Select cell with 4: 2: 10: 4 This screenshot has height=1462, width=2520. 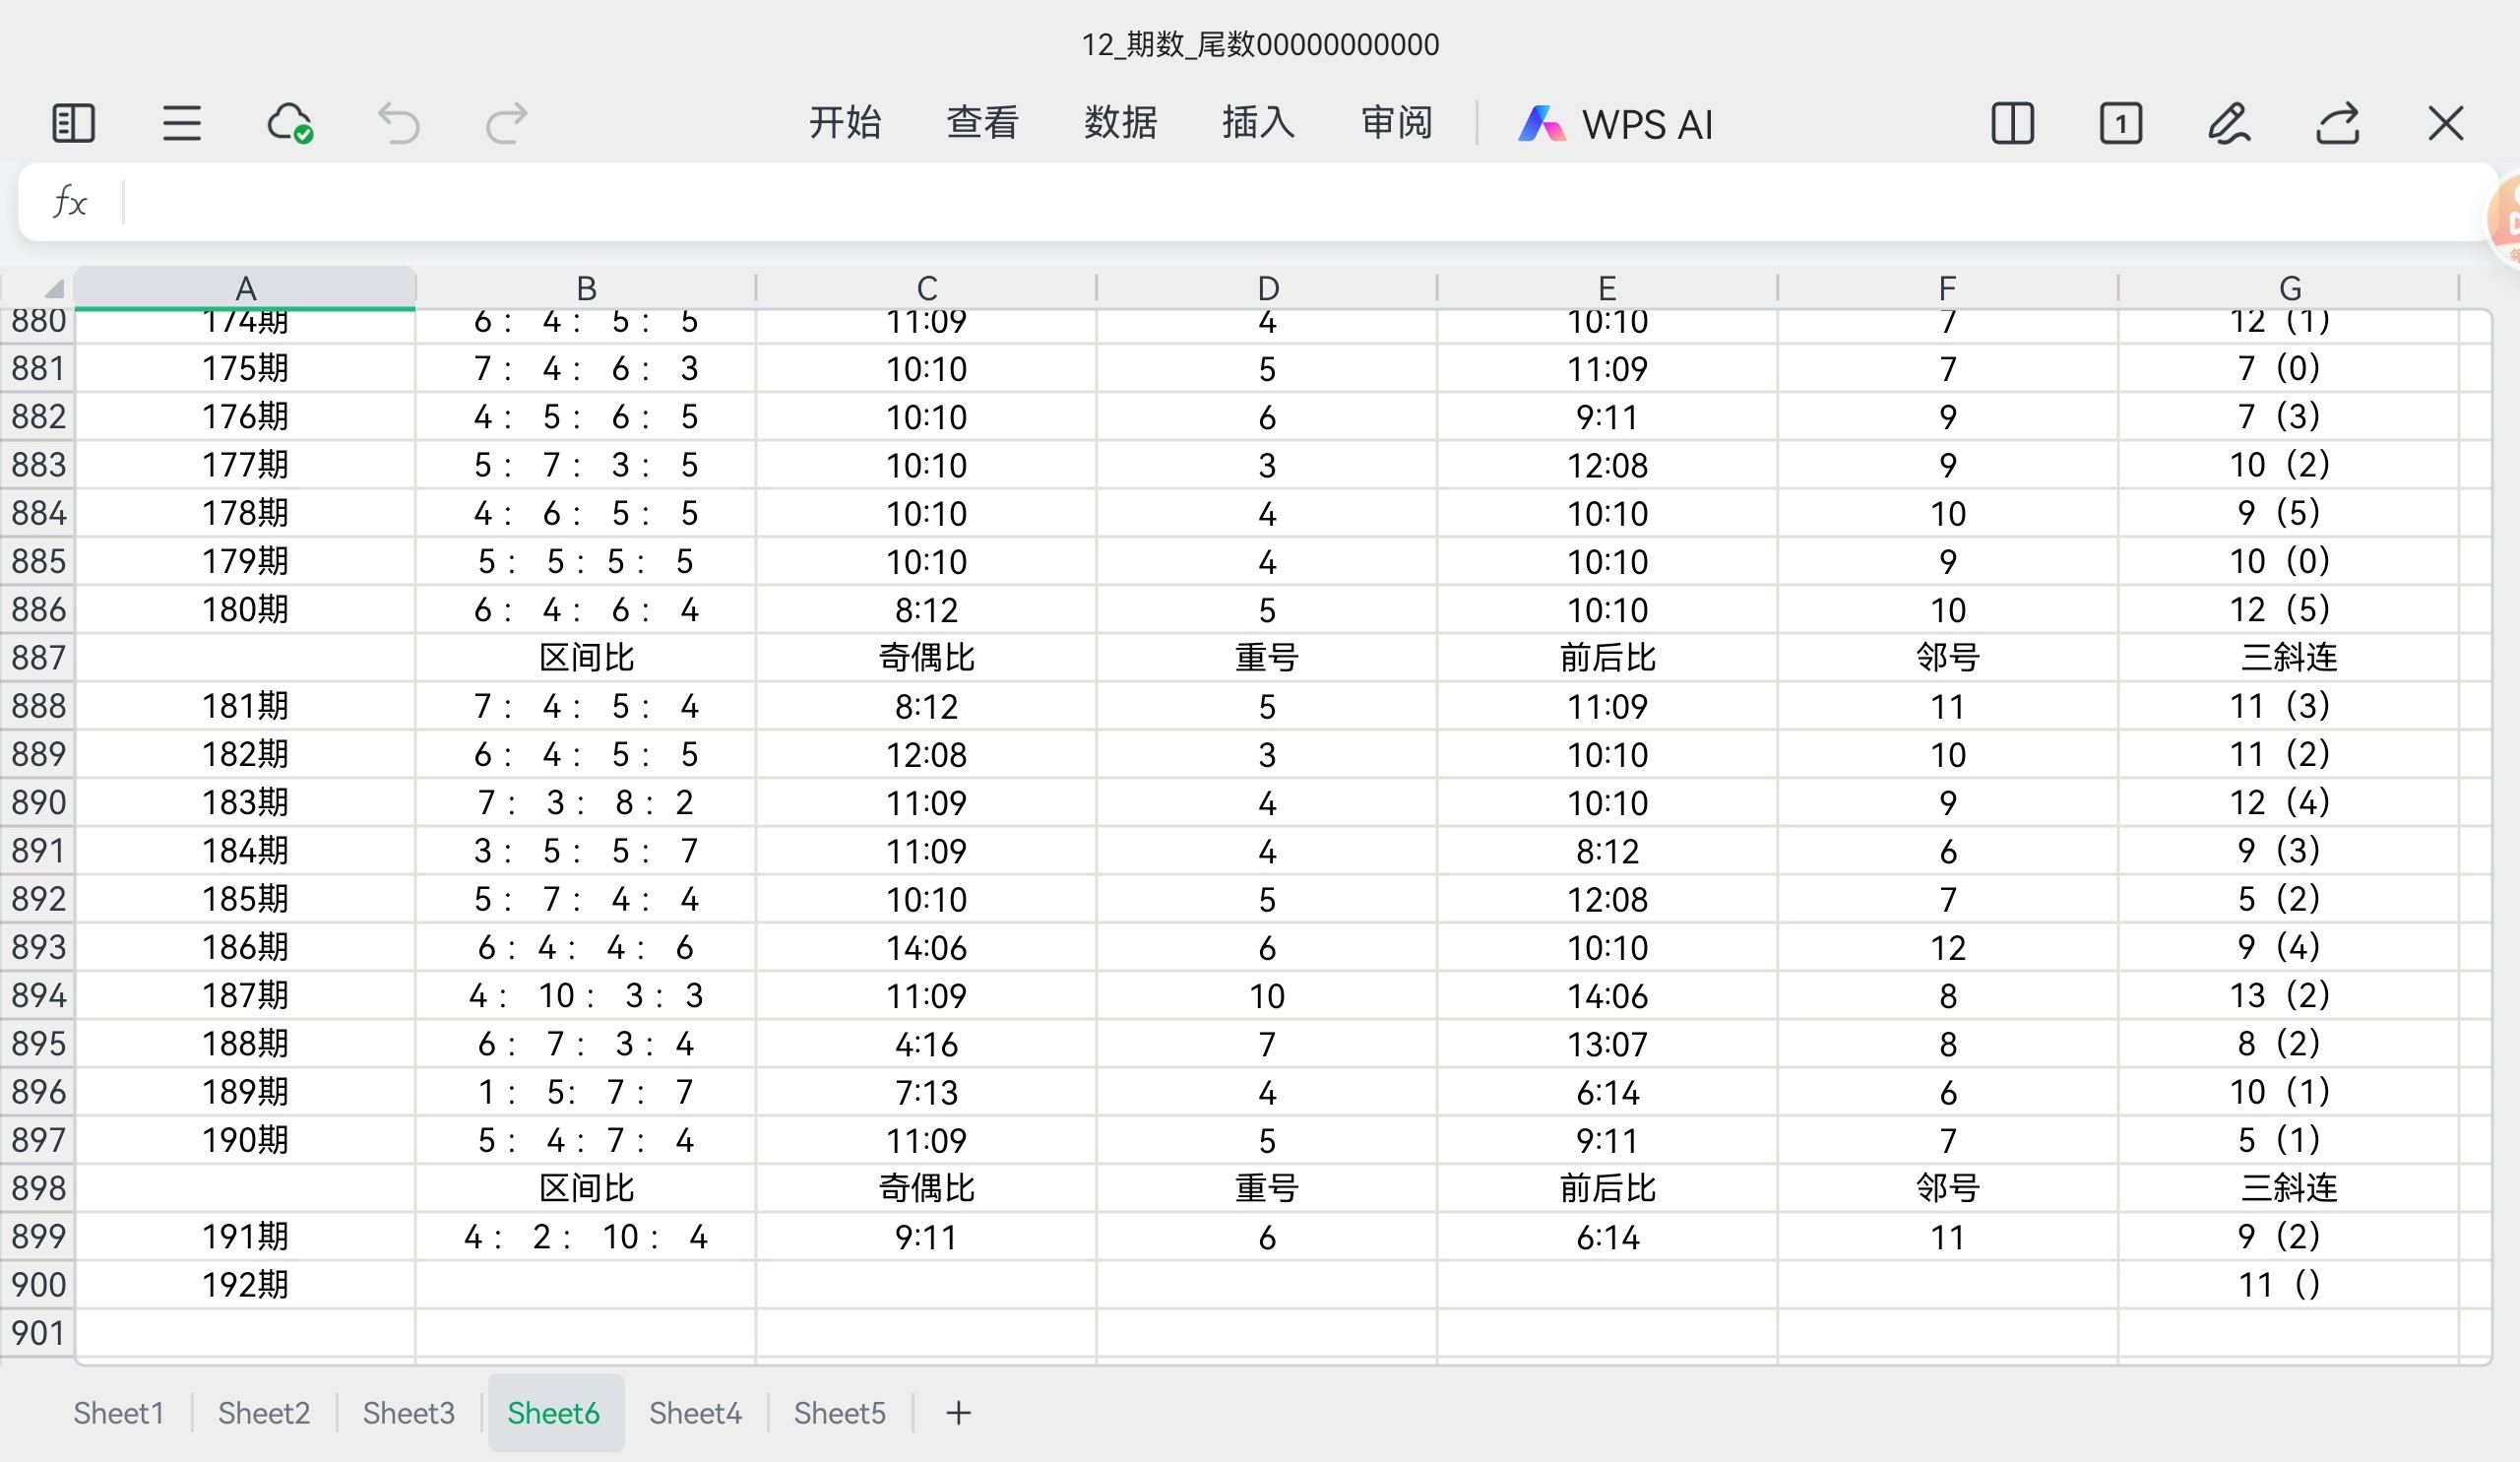[x=586, y=1237]
